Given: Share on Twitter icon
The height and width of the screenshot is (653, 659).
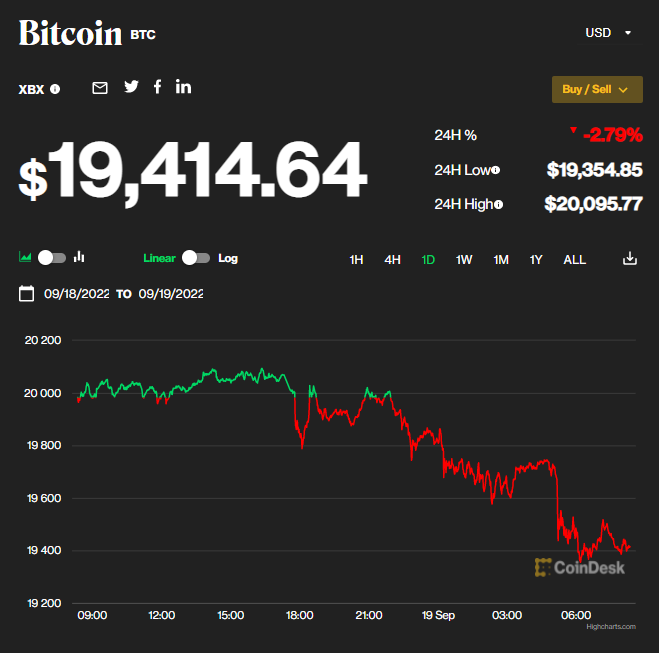Looking at the screenshot, I should 131,87.
